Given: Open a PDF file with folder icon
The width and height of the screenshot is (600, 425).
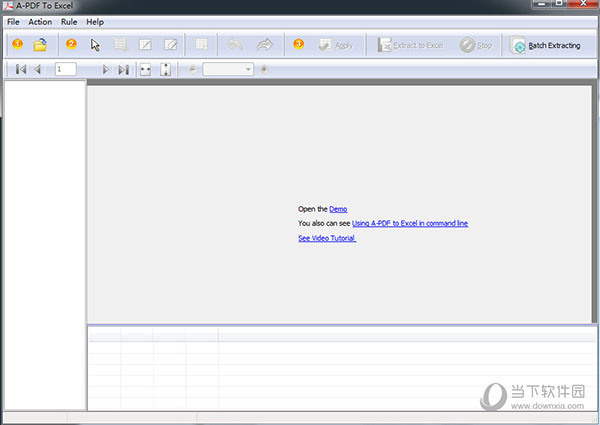Looking at the screenshot, I should pos(40,45).
